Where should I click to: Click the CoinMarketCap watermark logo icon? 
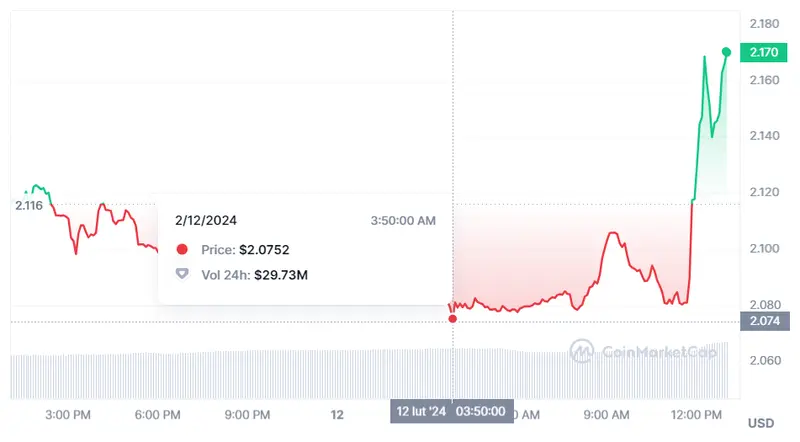[x=583, y=350]
